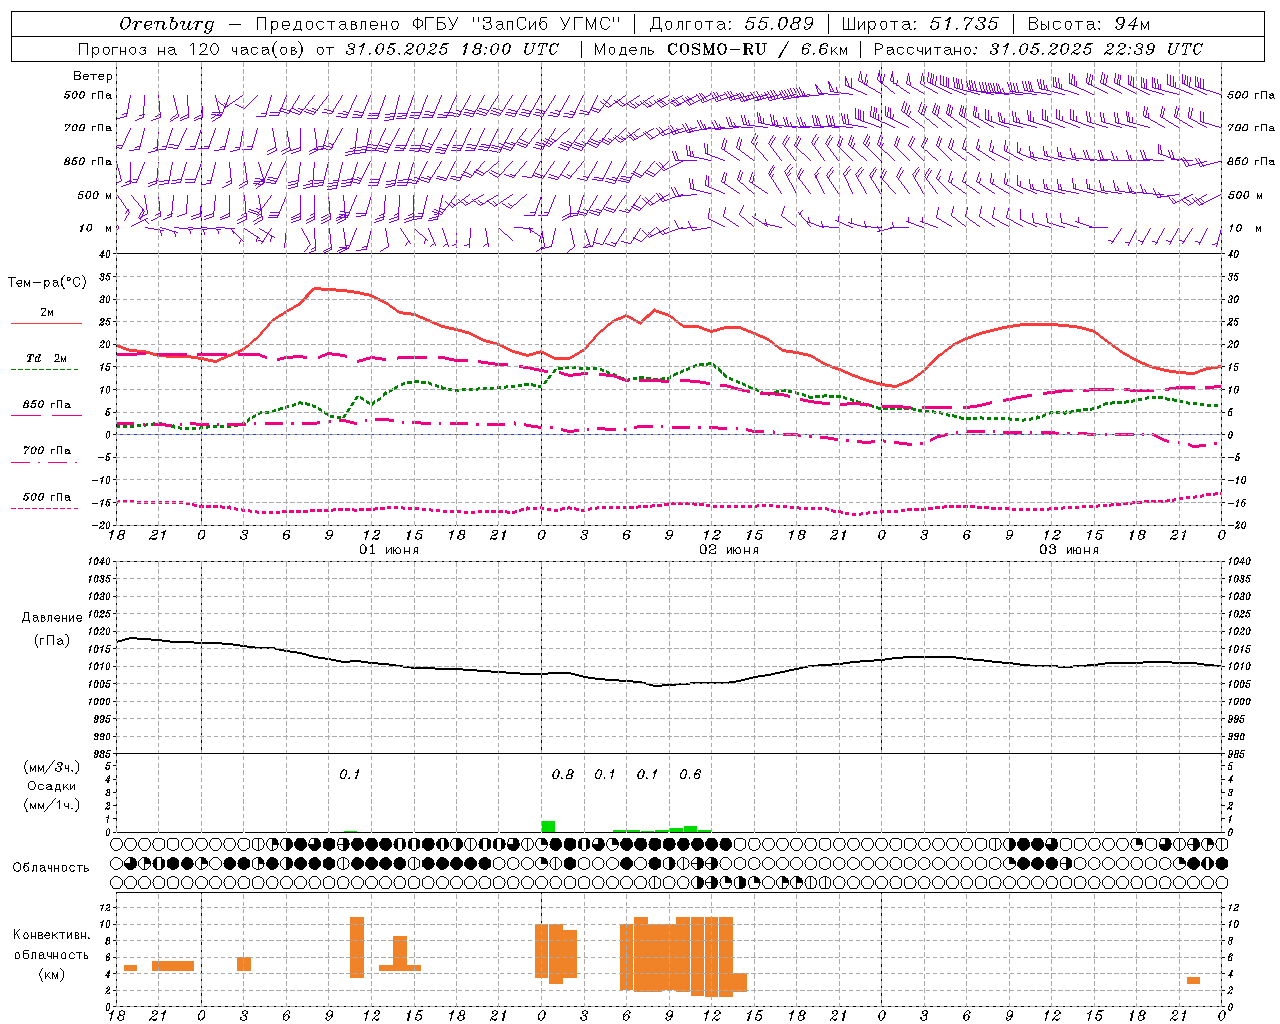Select the 'Модель COSMO-RU / 6.6км' text
Viewport: 1280px width, 1024px height.
click(721, 49)
